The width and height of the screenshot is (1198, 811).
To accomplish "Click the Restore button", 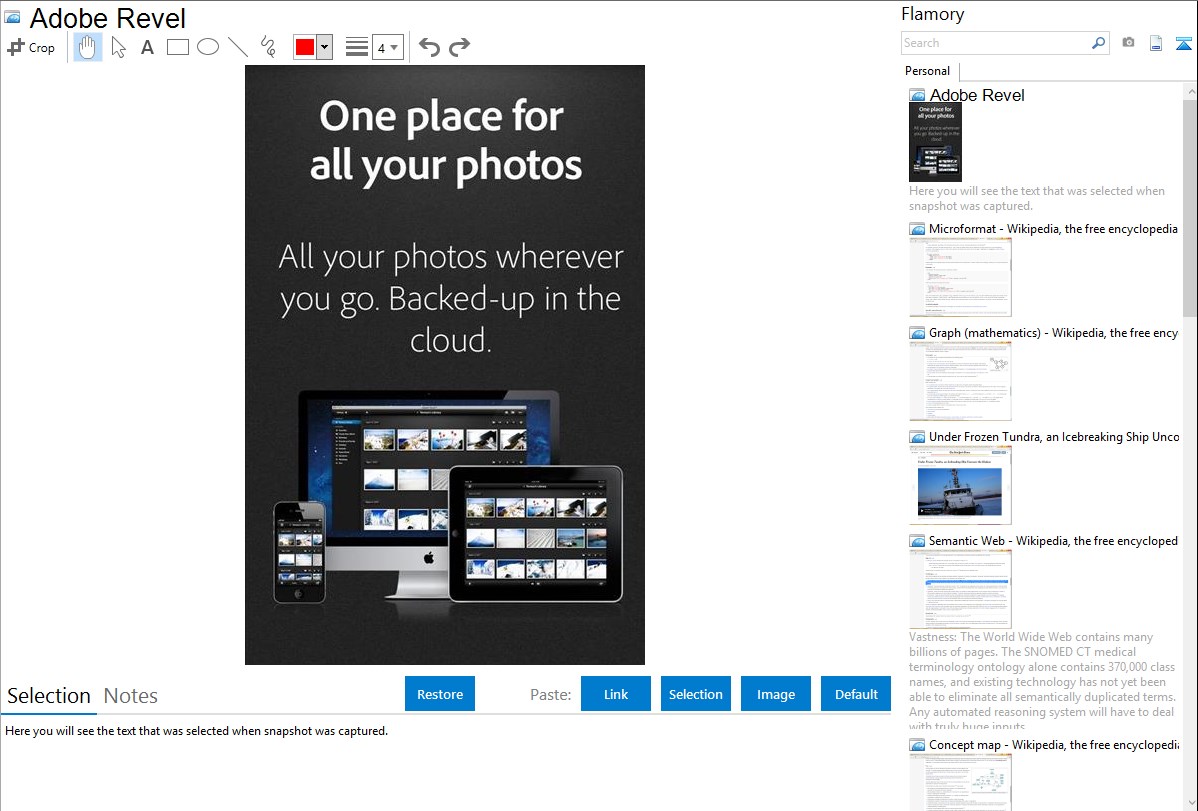I will (440, 694).
